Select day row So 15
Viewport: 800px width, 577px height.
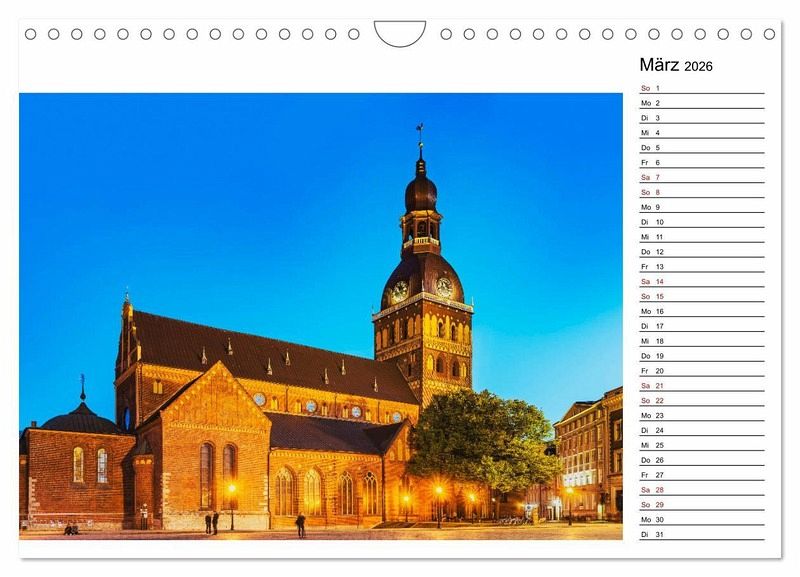pos(702,296)
